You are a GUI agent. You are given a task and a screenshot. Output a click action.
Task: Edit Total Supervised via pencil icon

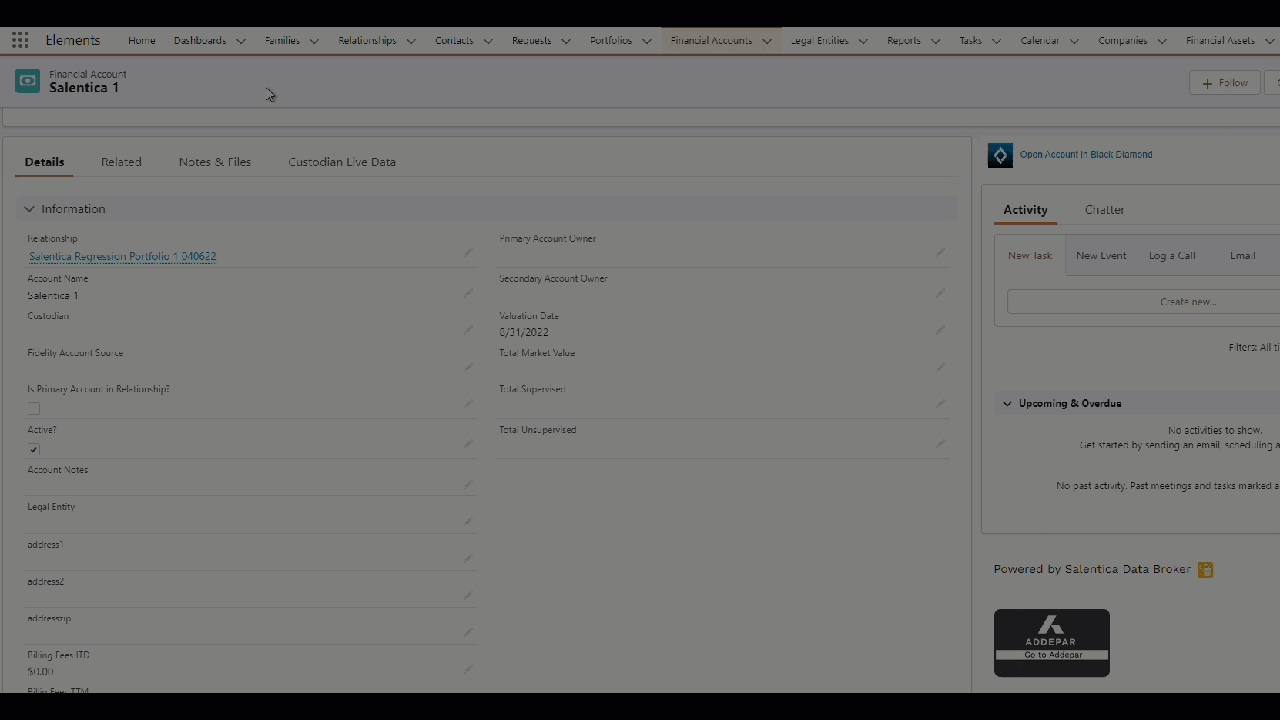point(940,404)
